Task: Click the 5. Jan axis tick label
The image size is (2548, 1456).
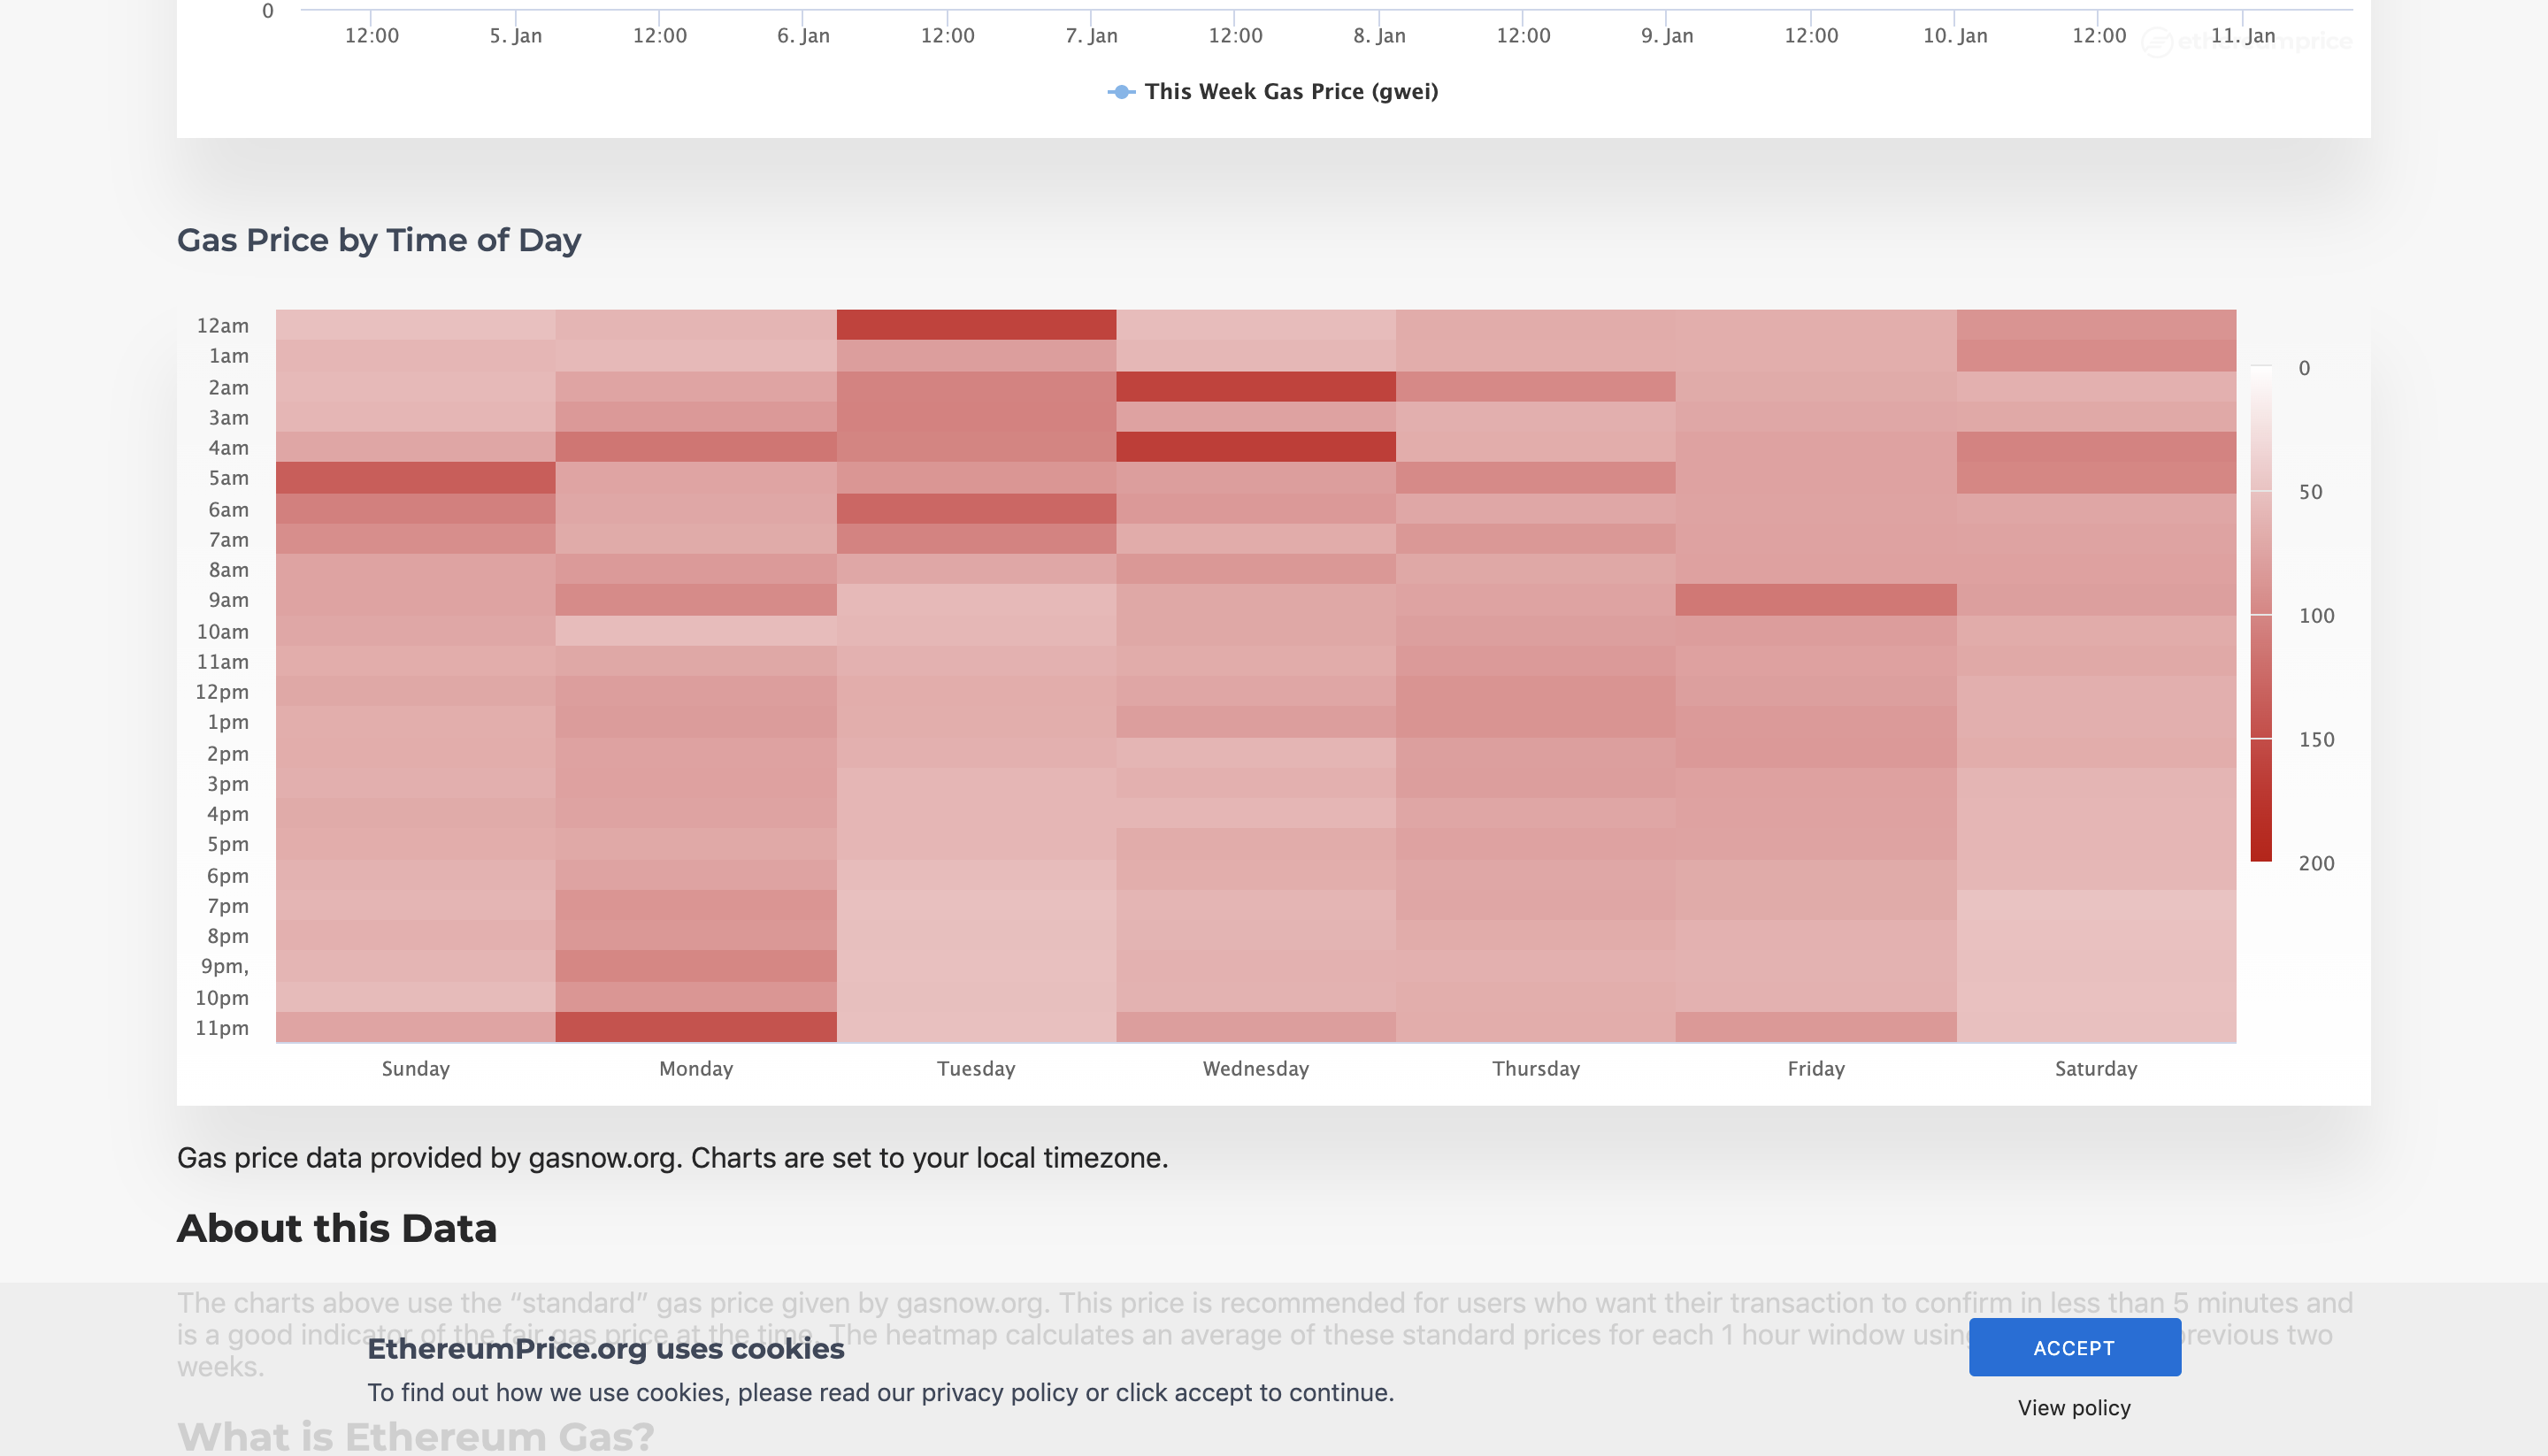Action: [515, 36]
